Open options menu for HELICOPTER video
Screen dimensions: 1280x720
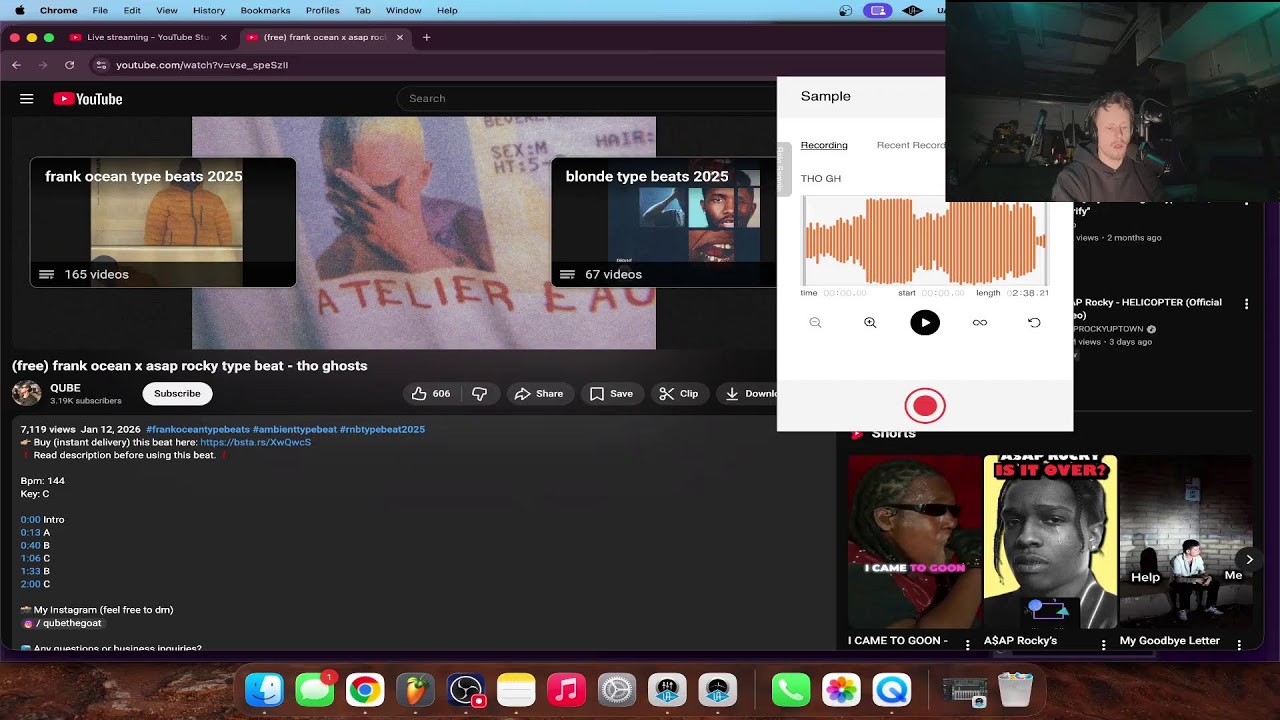tap(1246, 304)
